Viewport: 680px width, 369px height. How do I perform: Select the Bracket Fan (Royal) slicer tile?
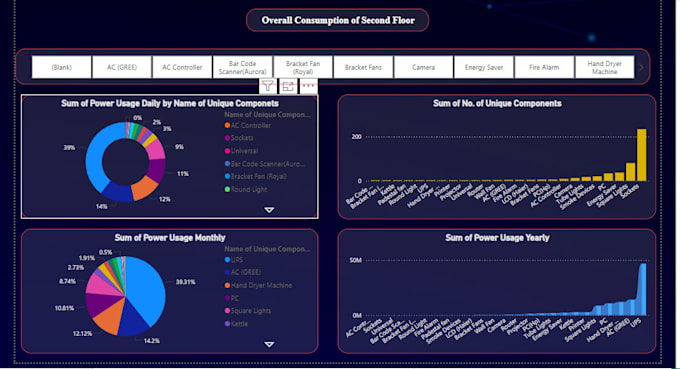(x=303, y=67)
